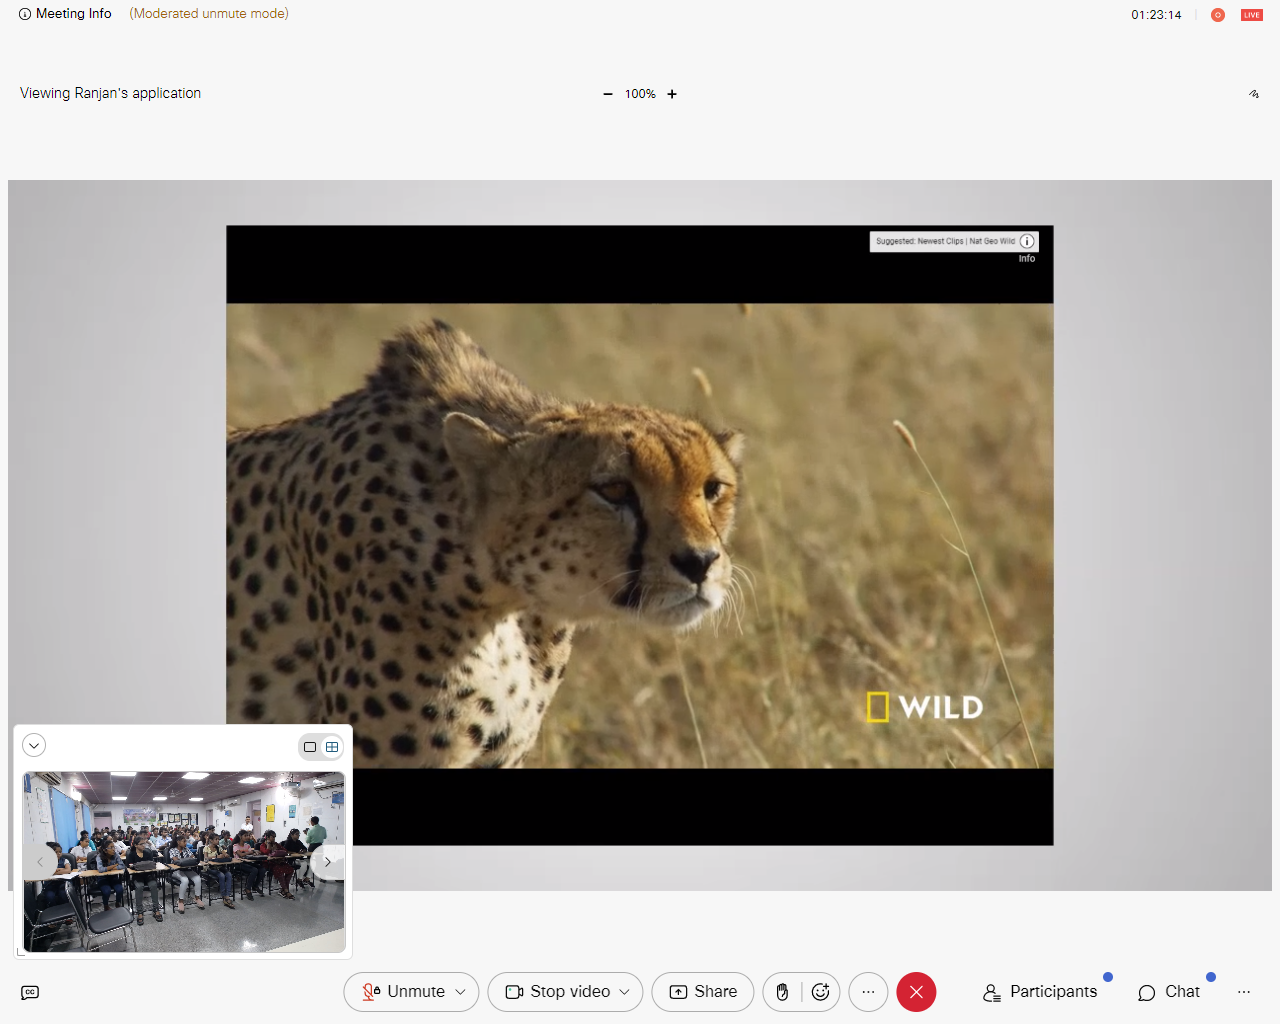Switch thumbnail panel to single view
Image resolution: width=1280 pixels, height=1024 pixels.
310,747
